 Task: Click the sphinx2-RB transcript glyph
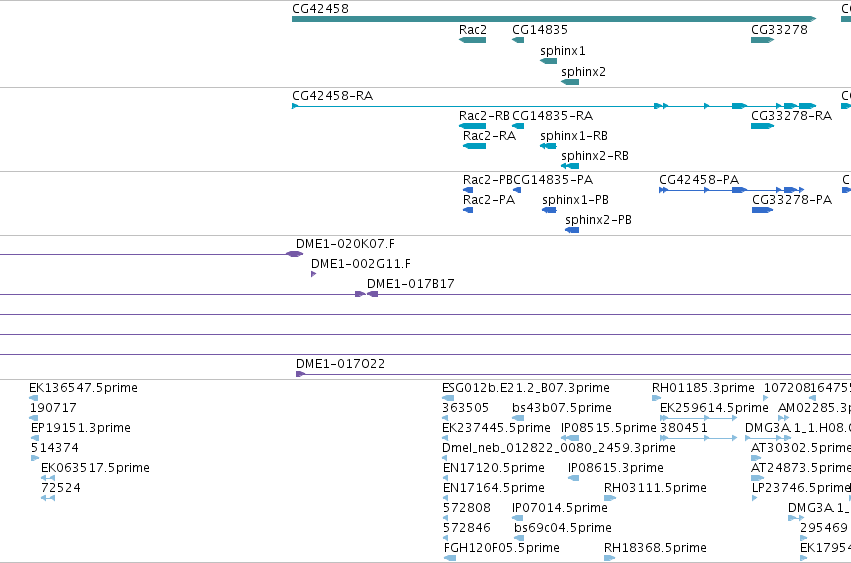[x=570, y=166]
